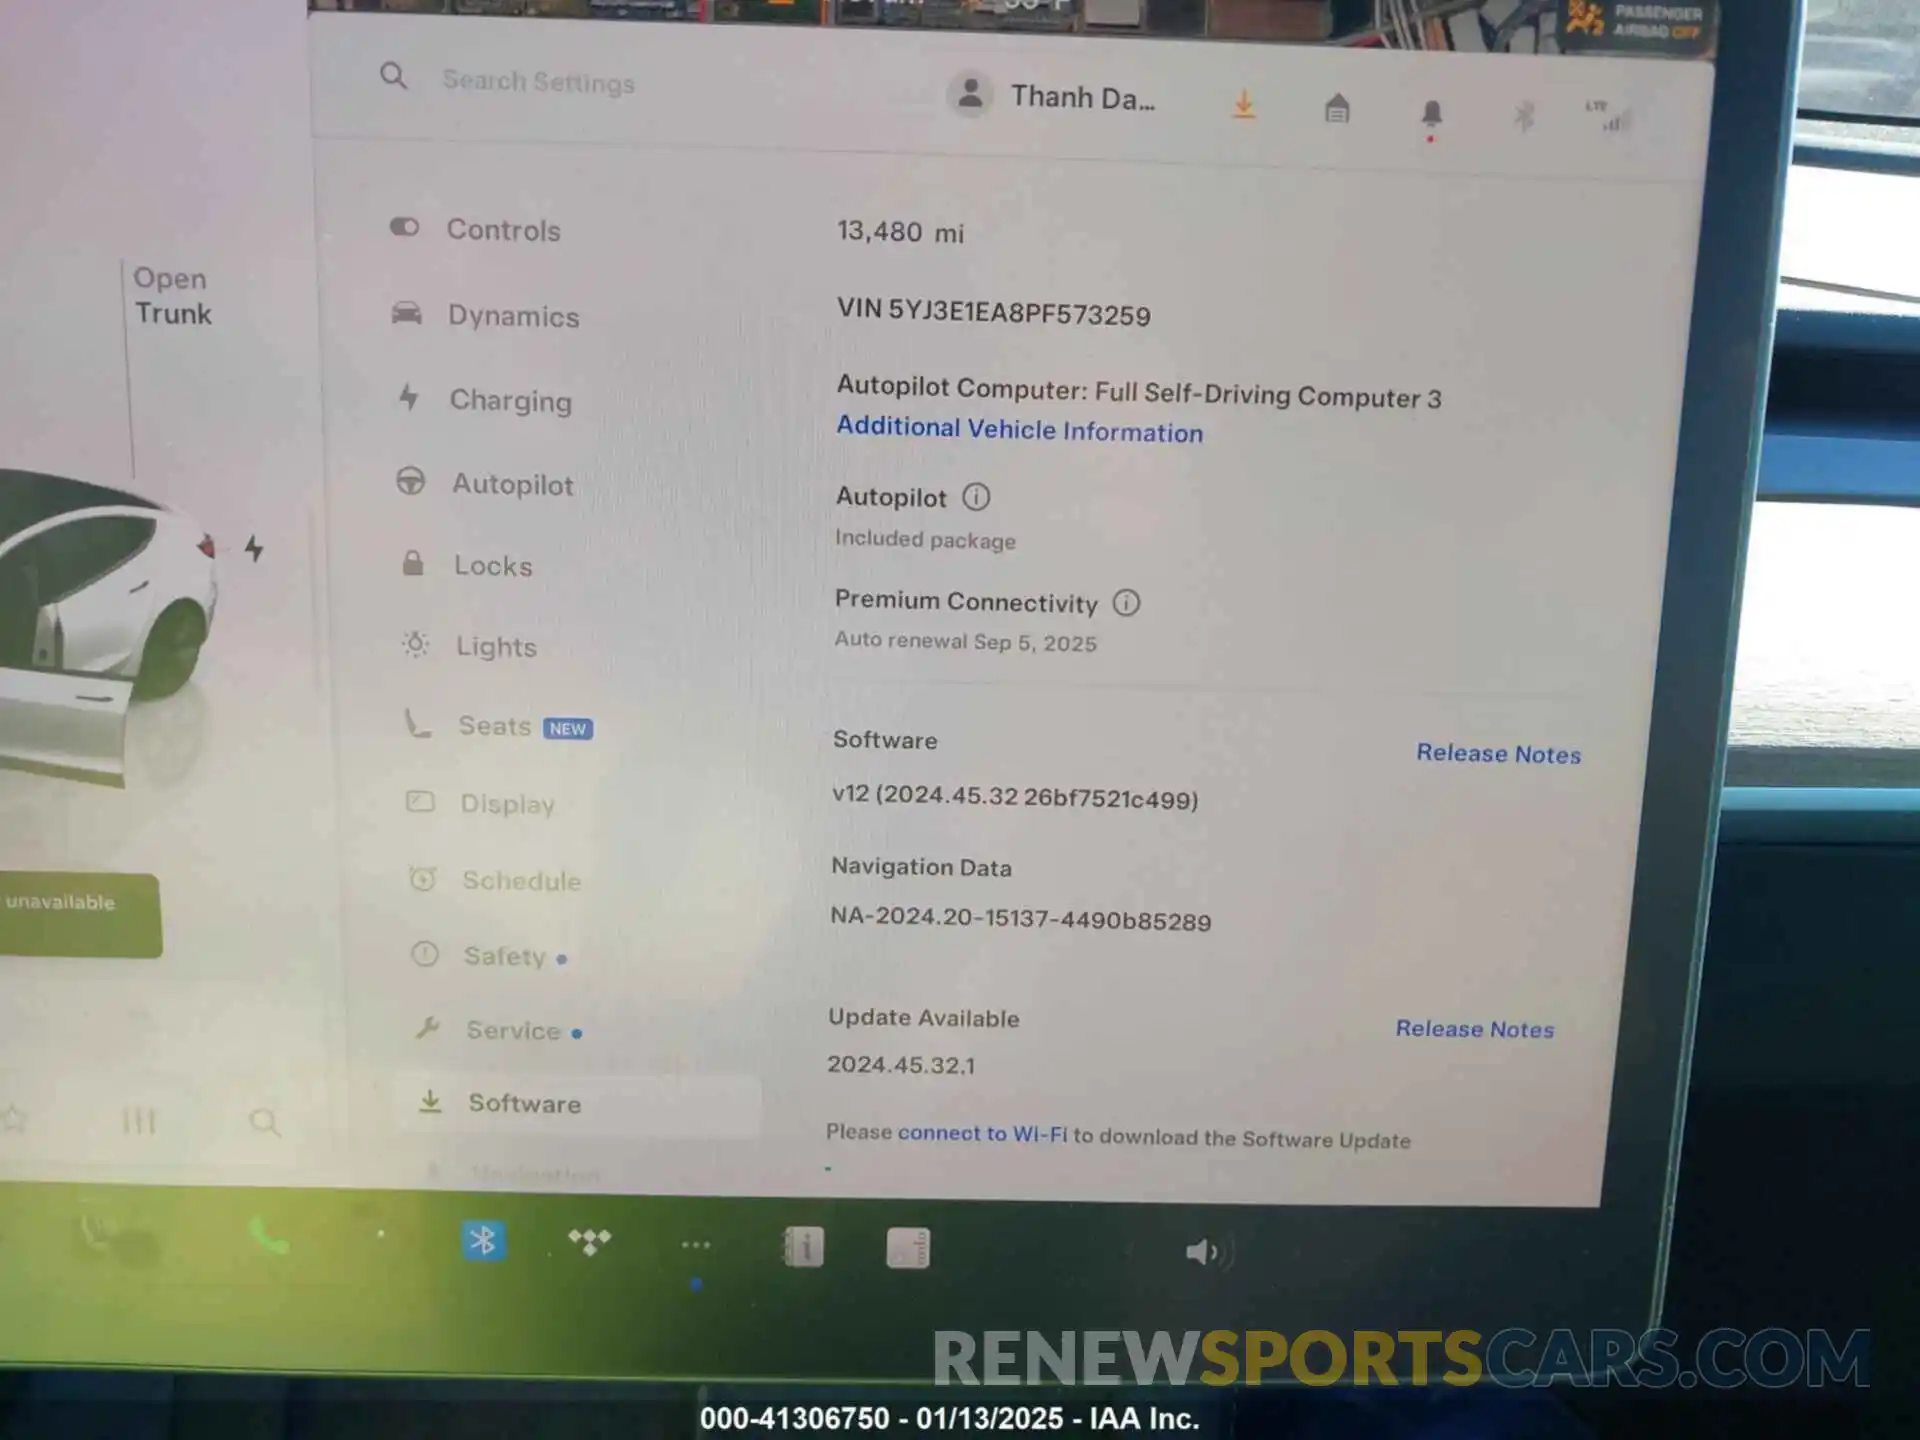This screenshot has height=1440, width=1920.
Task: Click Additional Vehicle Information link
Action: [x=1016, y=431]
